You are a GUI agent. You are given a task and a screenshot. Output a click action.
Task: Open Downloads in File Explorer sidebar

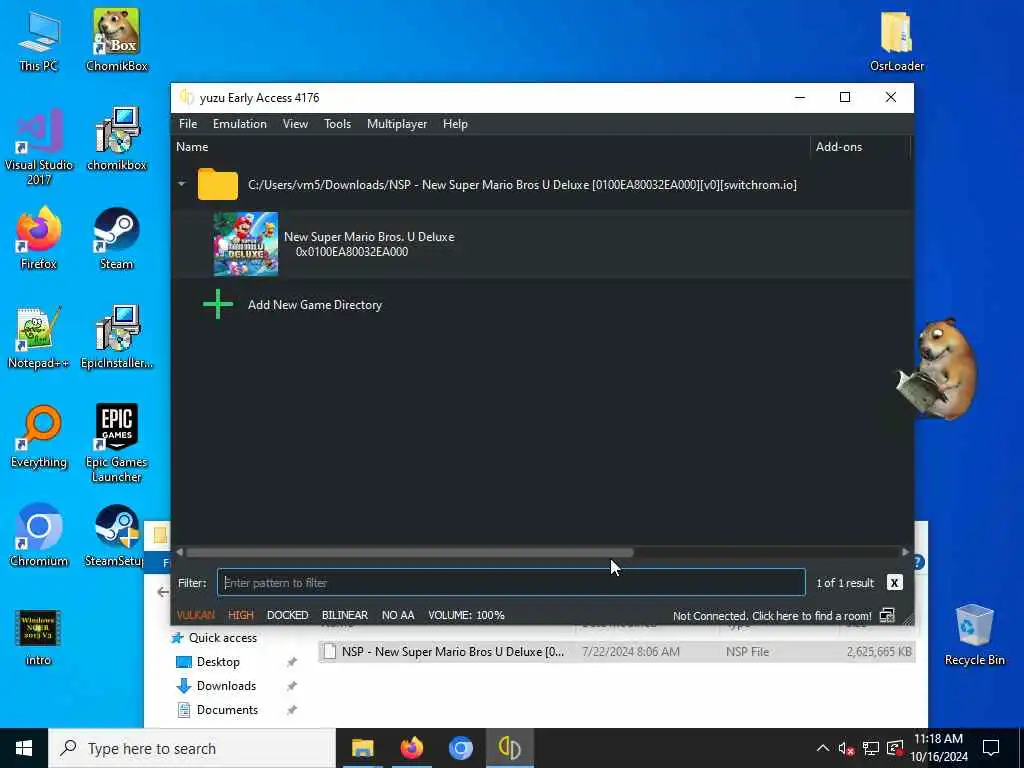tap(226, 686)
